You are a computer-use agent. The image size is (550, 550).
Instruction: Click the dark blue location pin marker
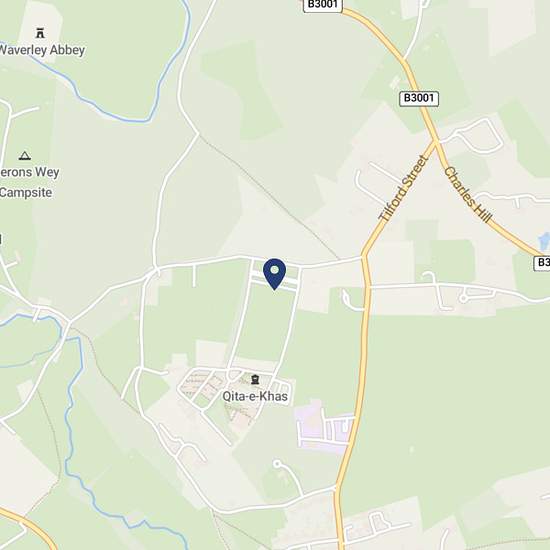tap(275, 274)
